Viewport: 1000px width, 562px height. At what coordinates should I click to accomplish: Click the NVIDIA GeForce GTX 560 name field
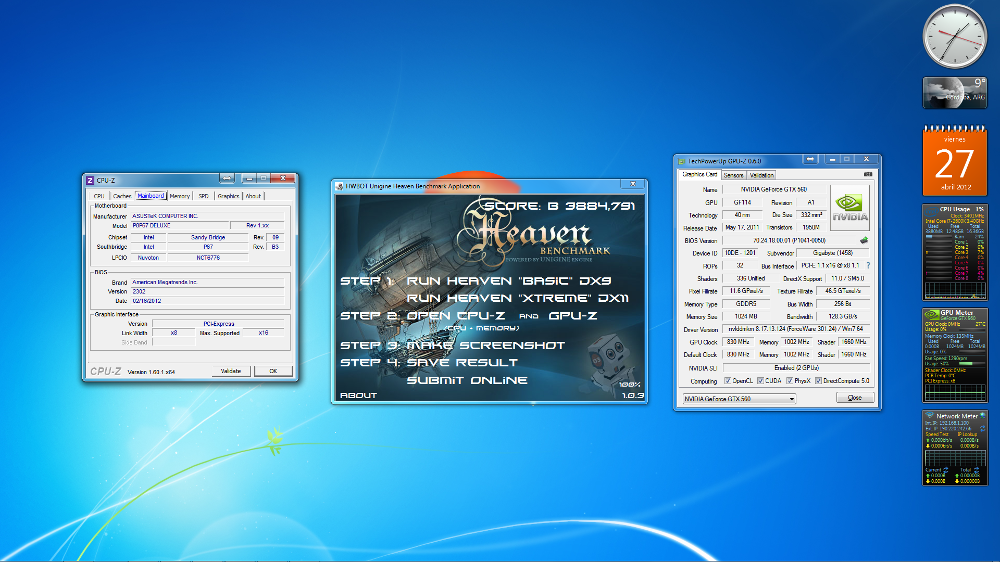pos(774,189)
